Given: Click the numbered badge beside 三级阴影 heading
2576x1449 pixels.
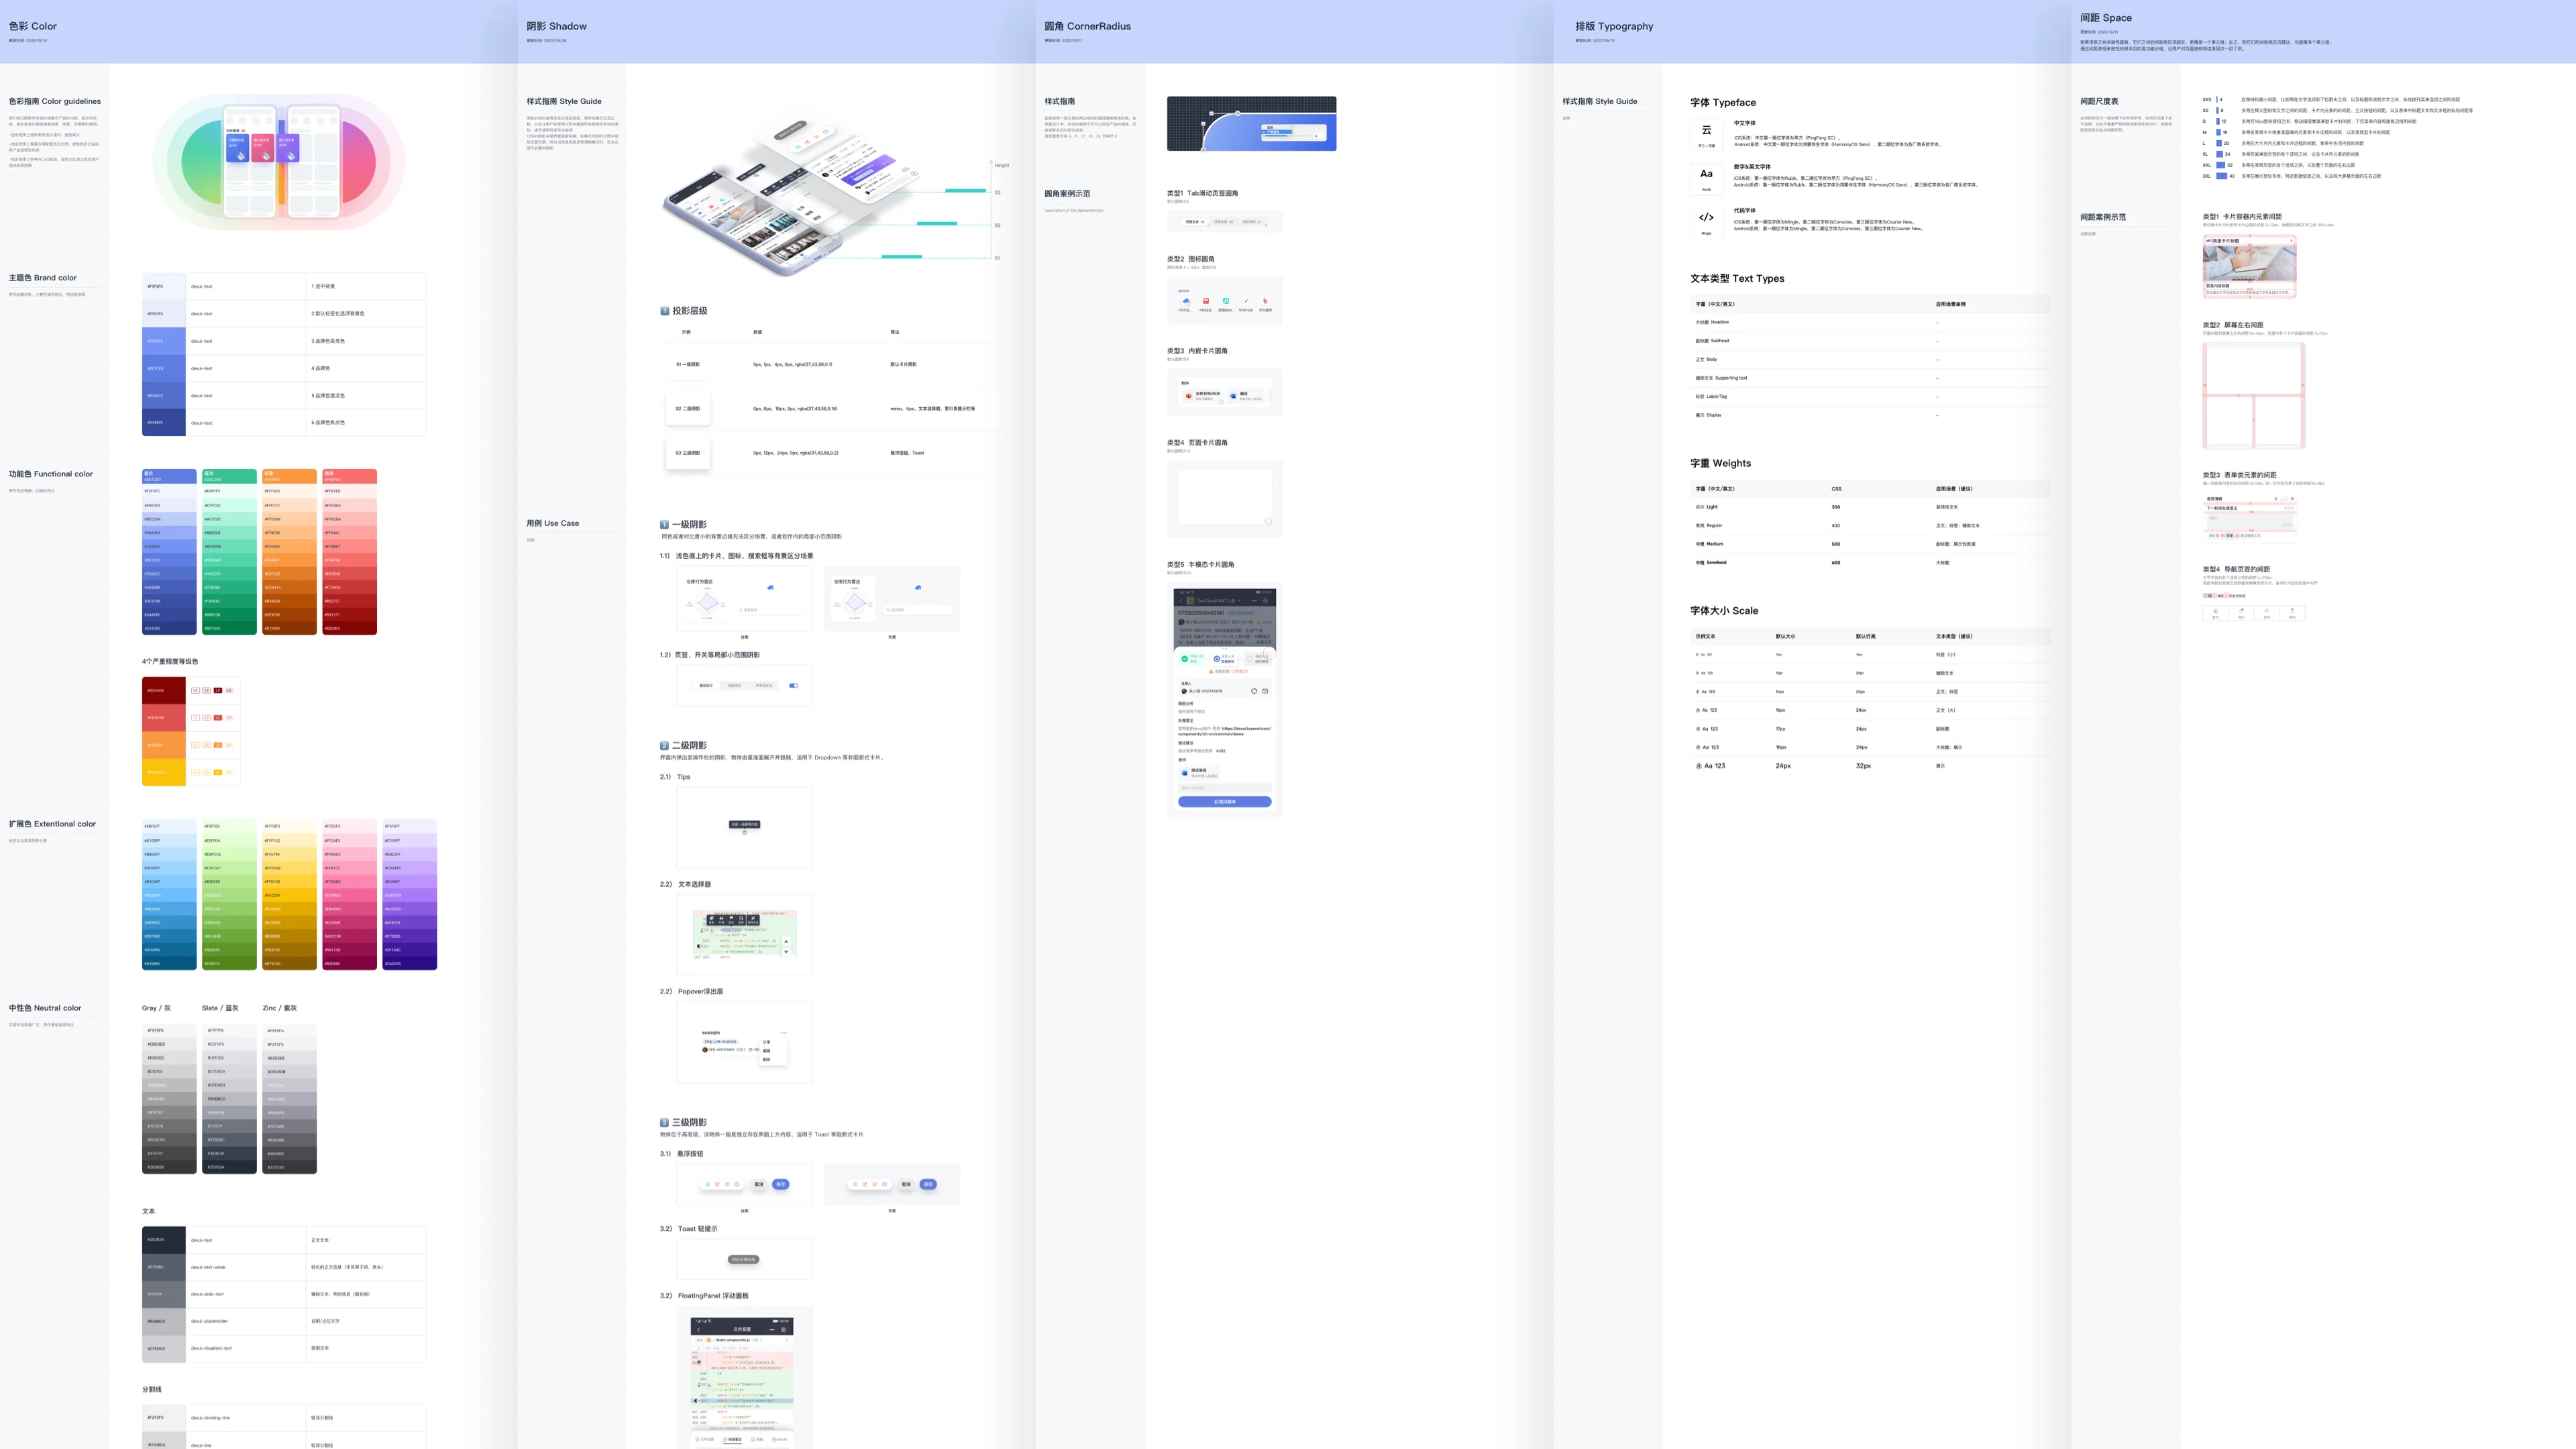Looking at the screenshot, I should [664, 1122].
